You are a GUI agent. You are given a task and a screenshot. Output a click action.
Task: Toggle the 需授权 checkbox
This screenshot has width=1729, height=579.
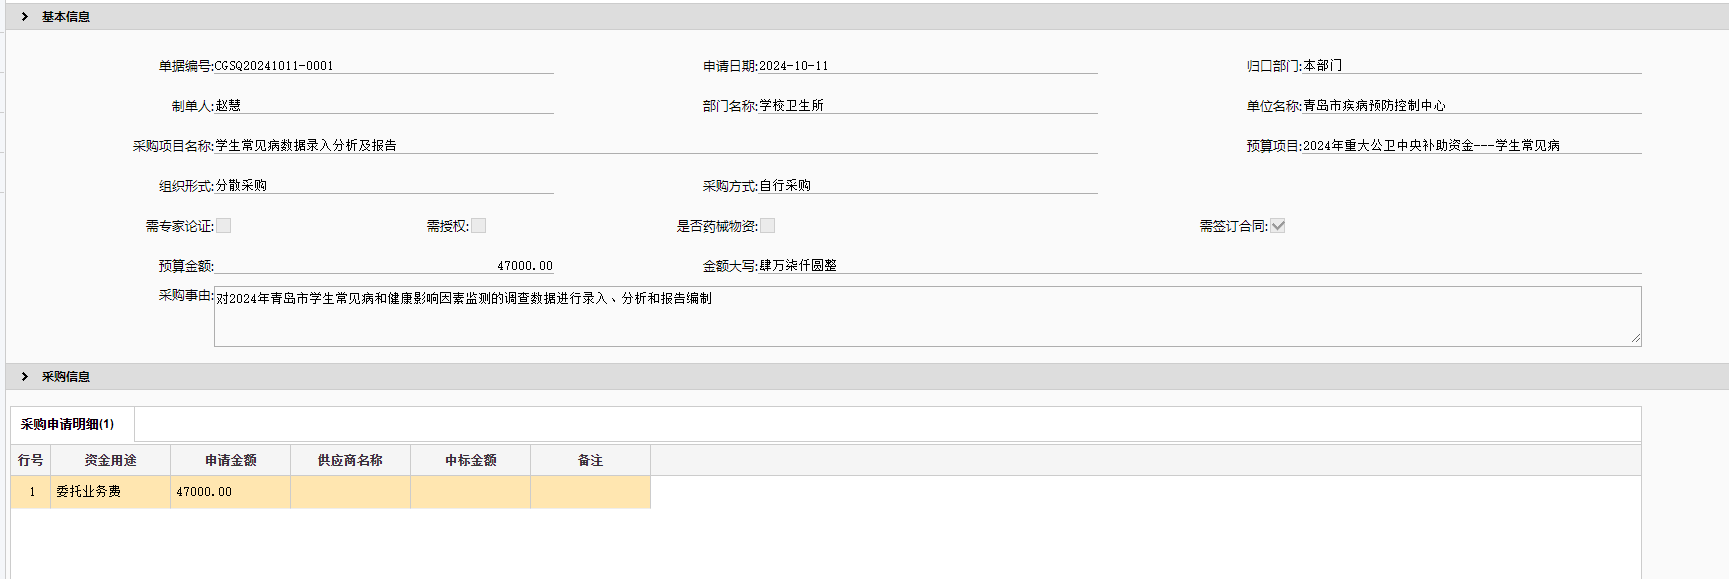pyautogui.click(x=479, y=226)
